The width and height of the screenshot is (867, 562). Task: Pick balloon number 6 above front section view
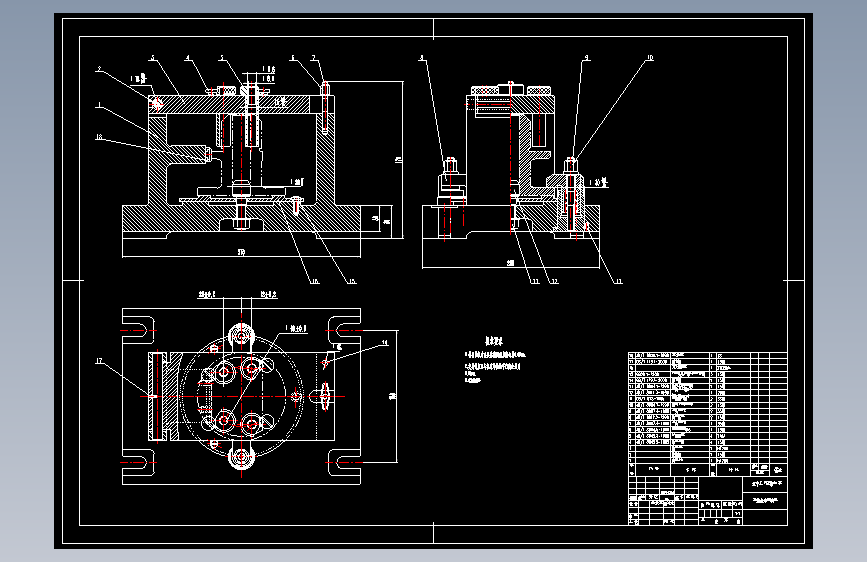[x=293, y=58]
